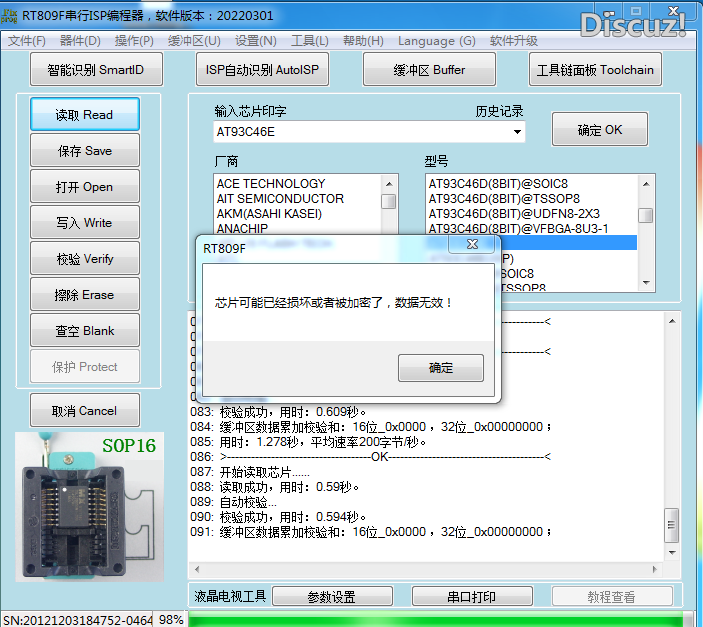This screenshot has width=703, height=627.
Task: Click the iFix prog title bar icon
Action: (x=9, y=16)
